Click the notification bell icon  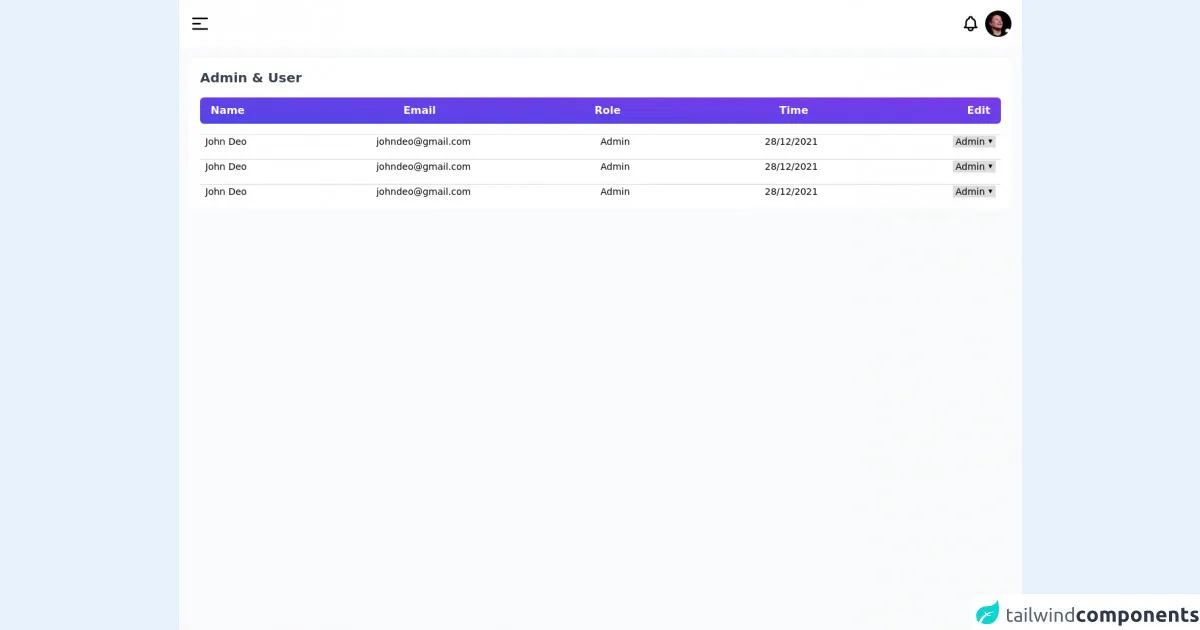click(x=970, y=24)
